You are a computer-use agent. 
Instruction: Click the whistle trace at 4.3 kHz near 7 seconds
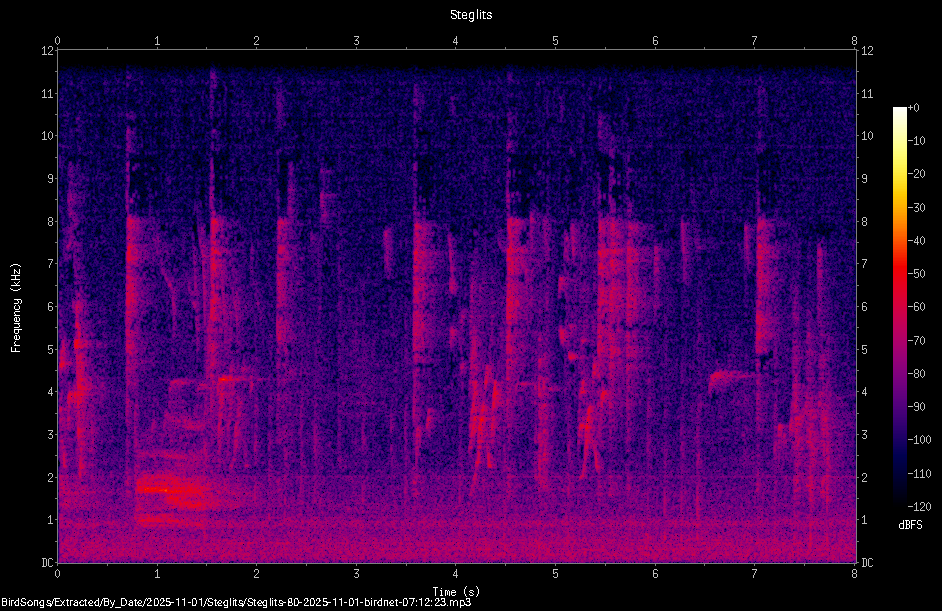coord(733,378)
